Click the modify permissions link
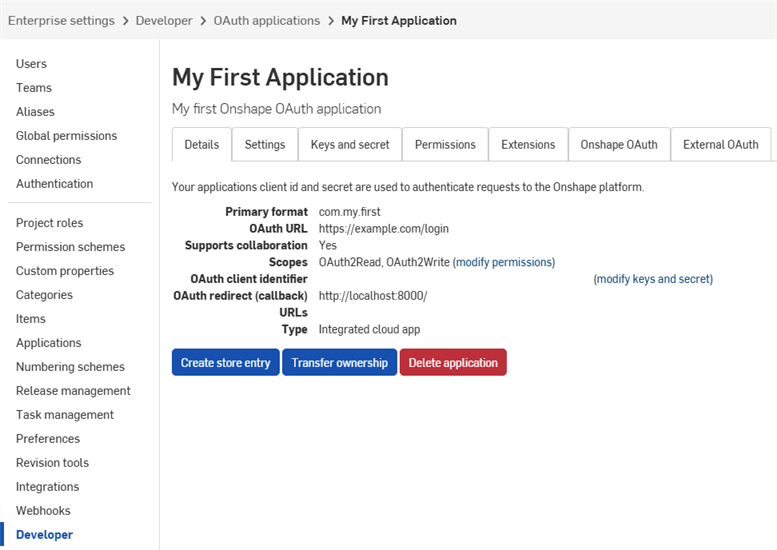777x550 pixels. click(x=503, y=262)
